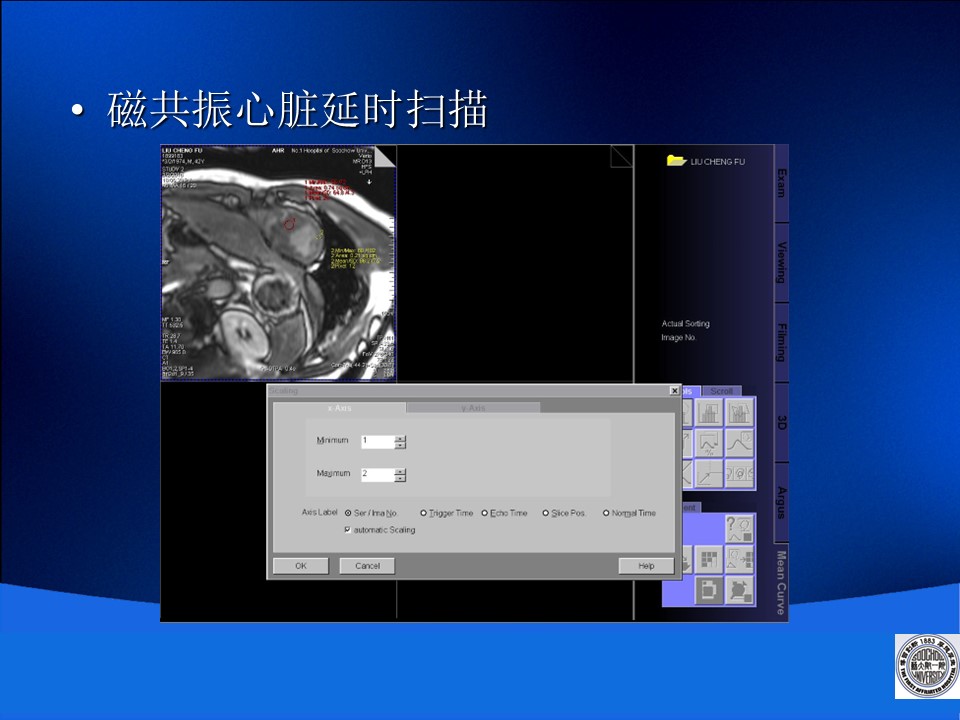960x720 pixels.
Task: Open the Viewing task card tab
Action: point(781,262)
